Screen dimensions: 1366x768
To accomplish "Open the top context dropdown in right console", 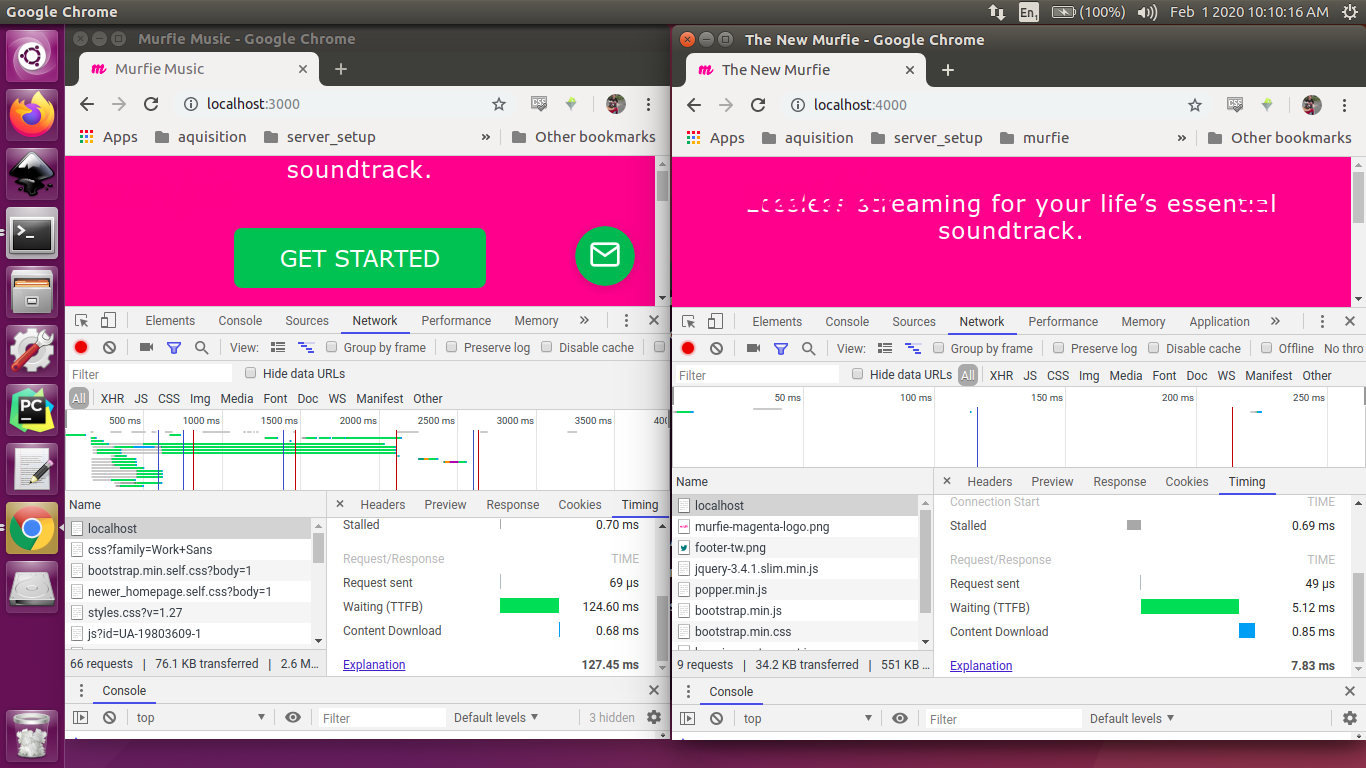I will pyautogui.click(x=810, y=718).
